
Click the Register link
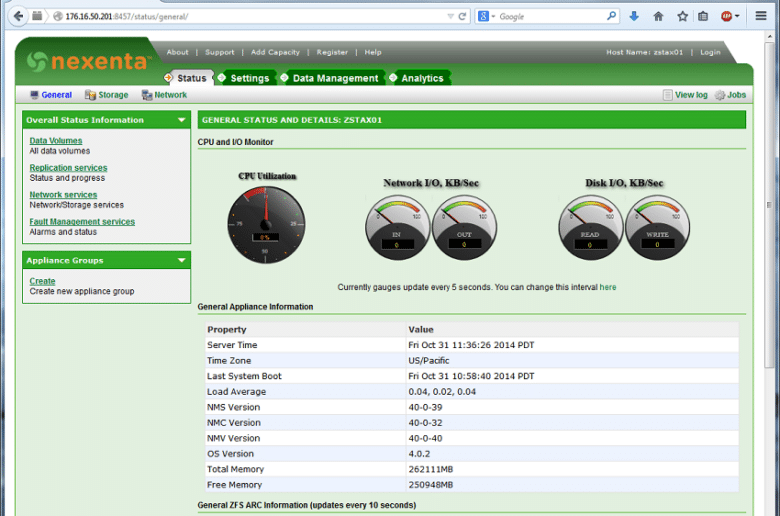(x=332, y=52)
